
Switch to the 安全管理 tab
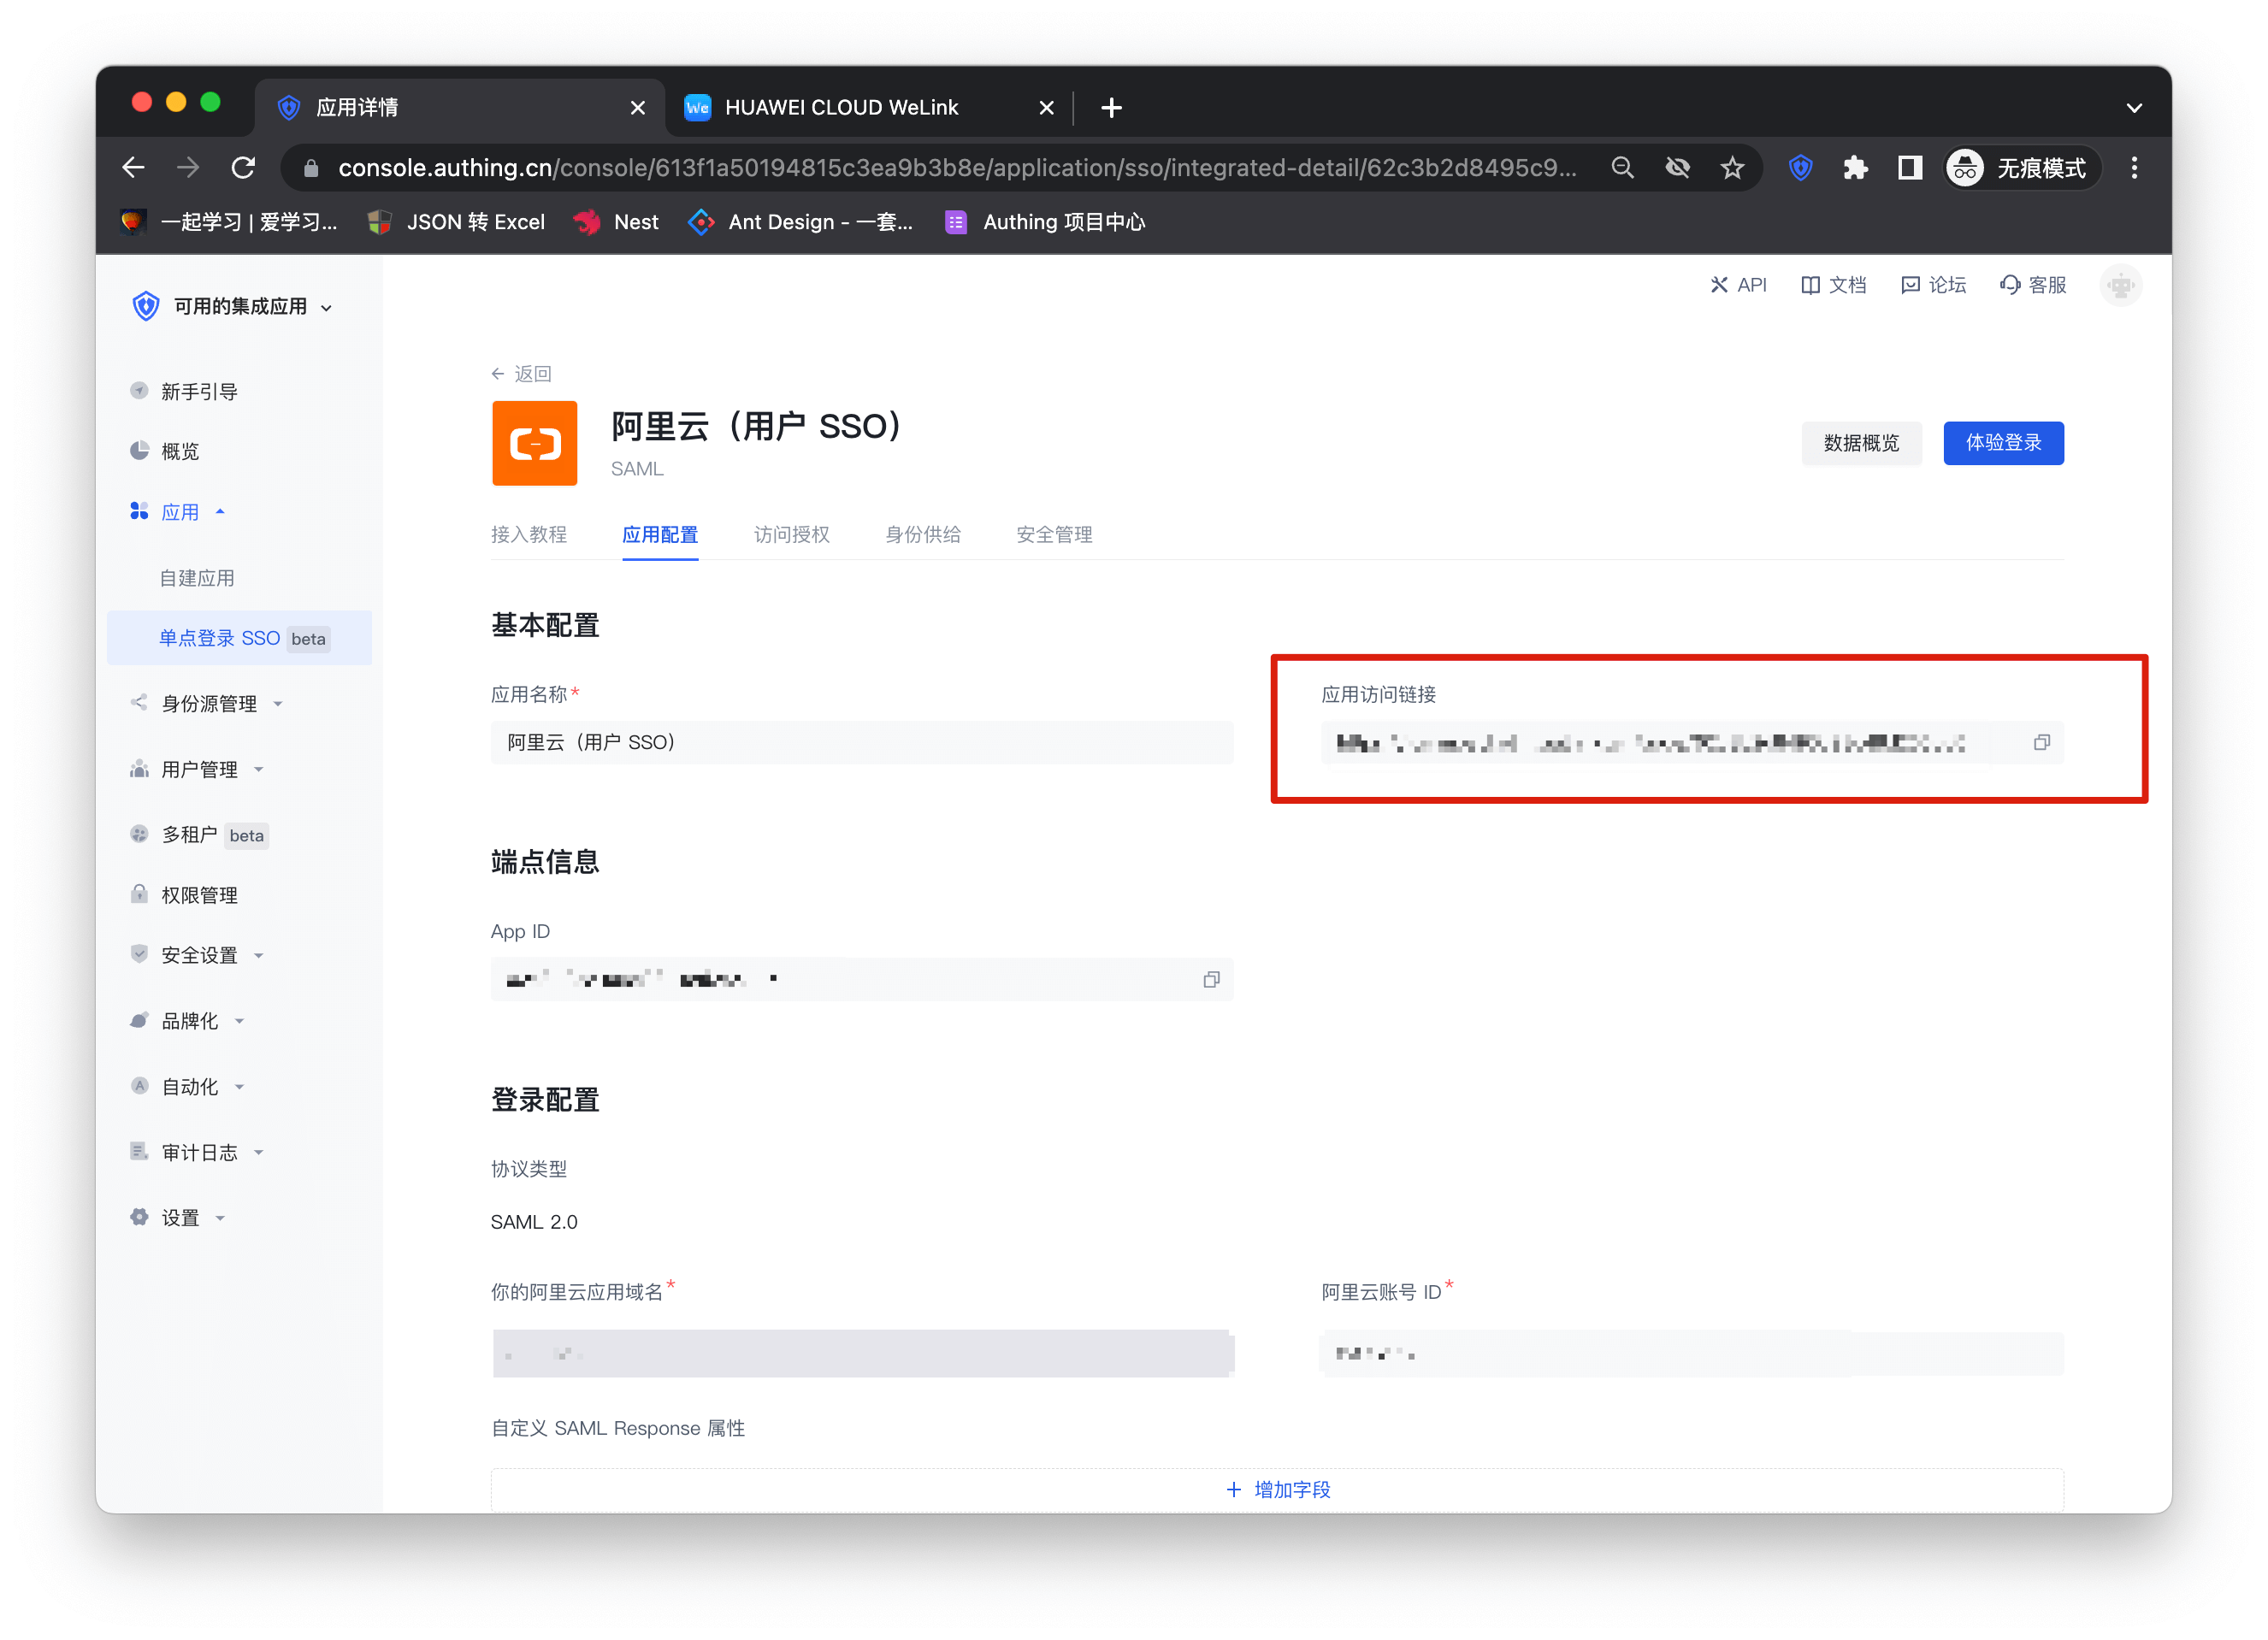pyautogui.click(x=1053, y=534)
